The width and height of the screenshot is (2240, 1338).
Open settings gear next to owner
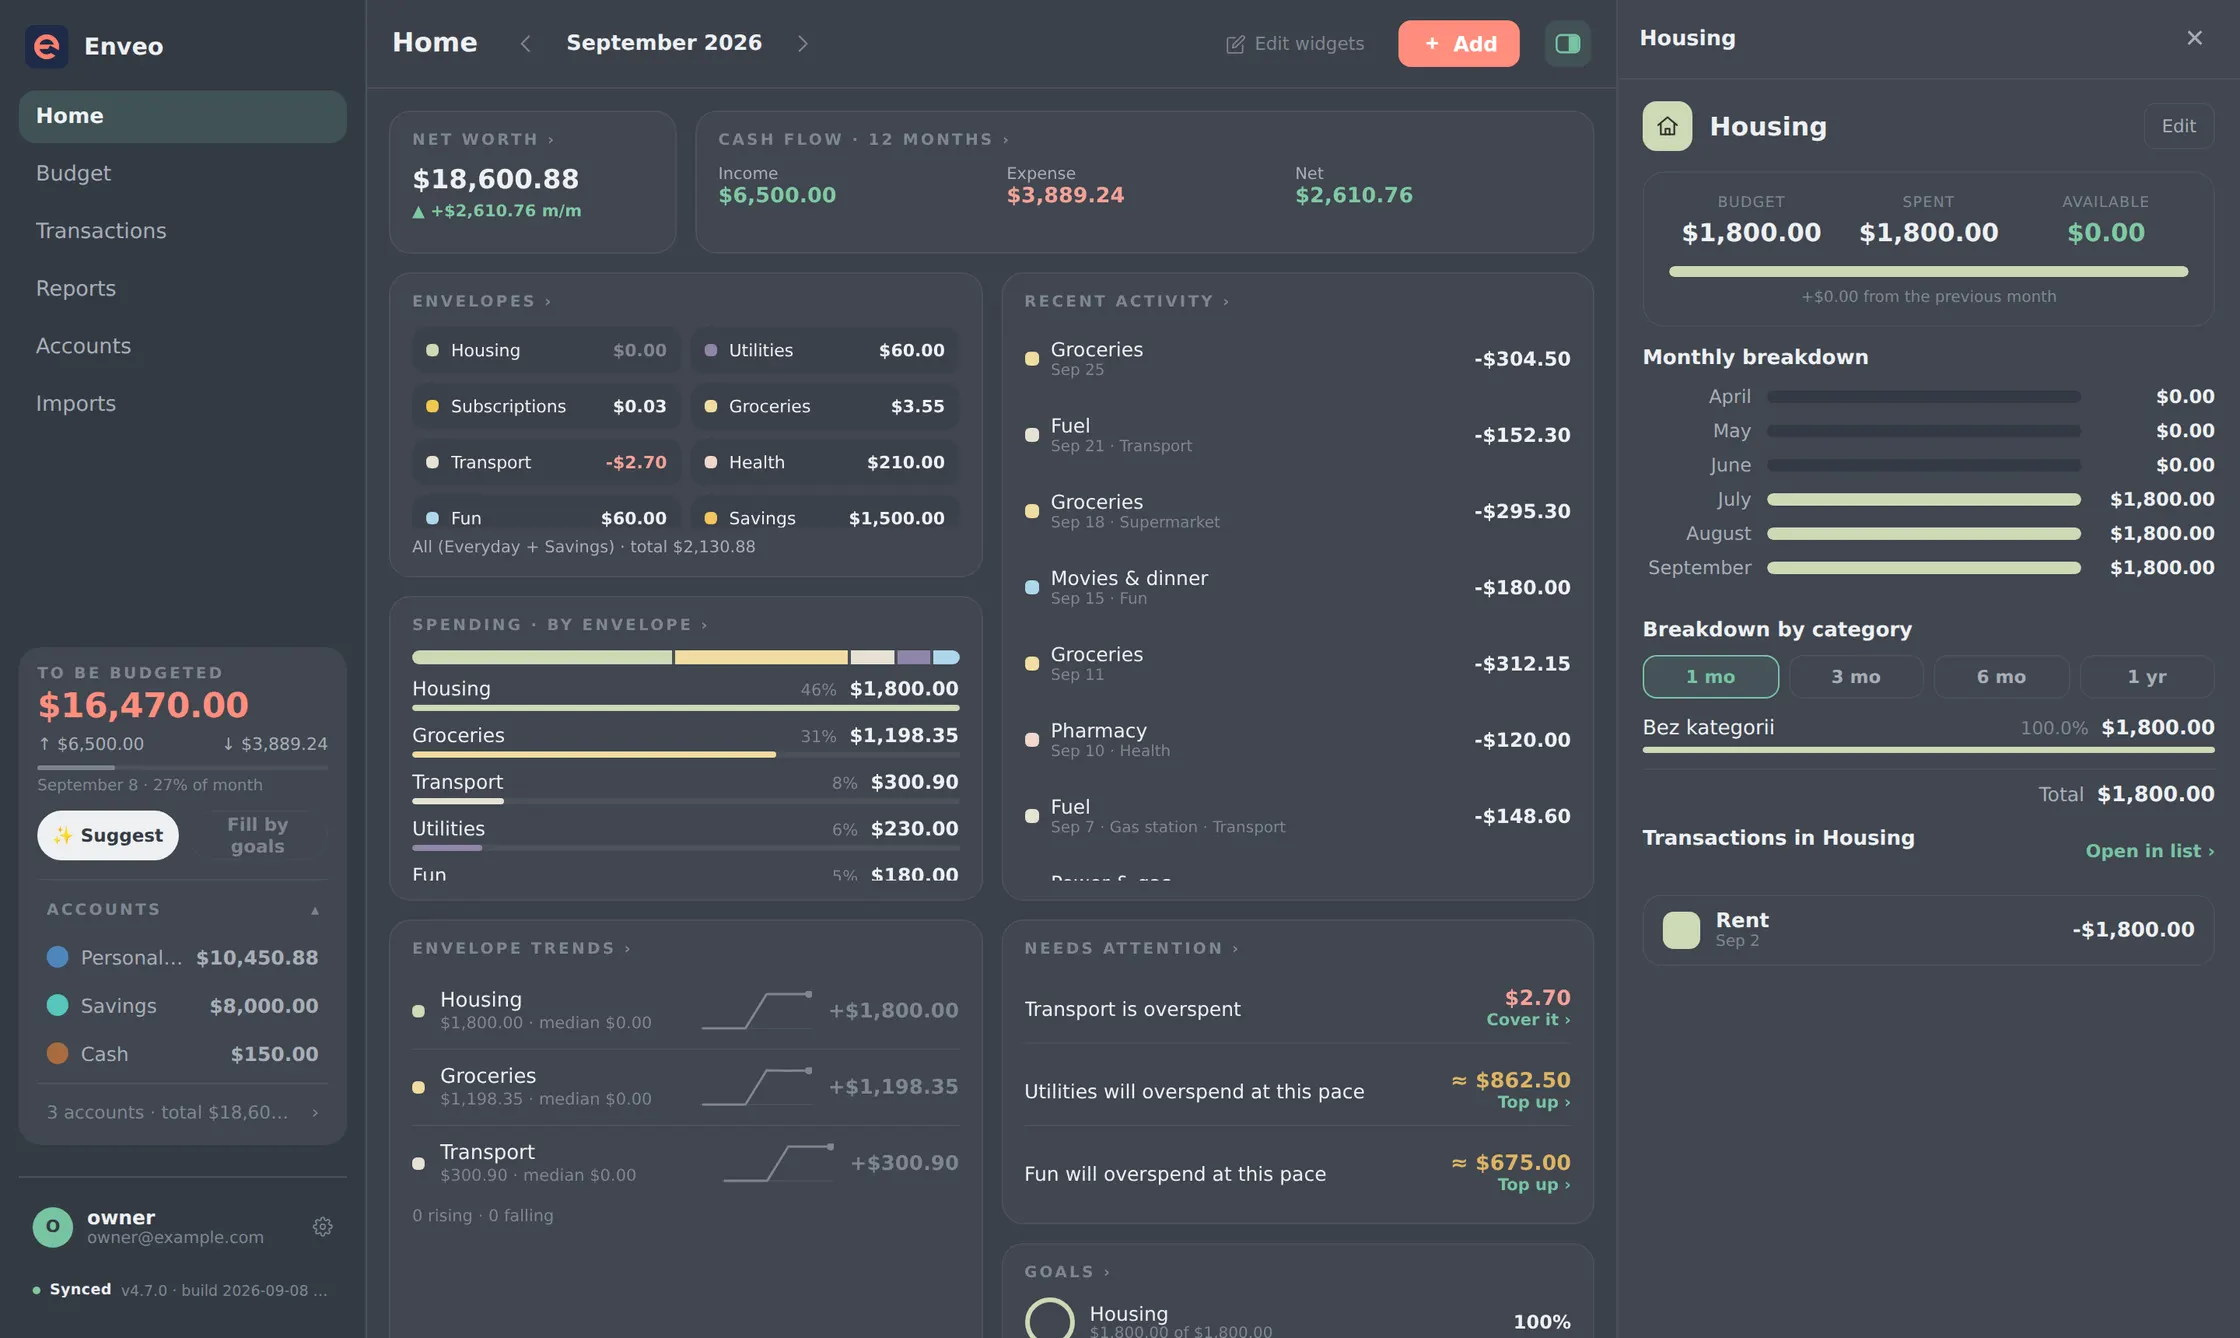322,1226
